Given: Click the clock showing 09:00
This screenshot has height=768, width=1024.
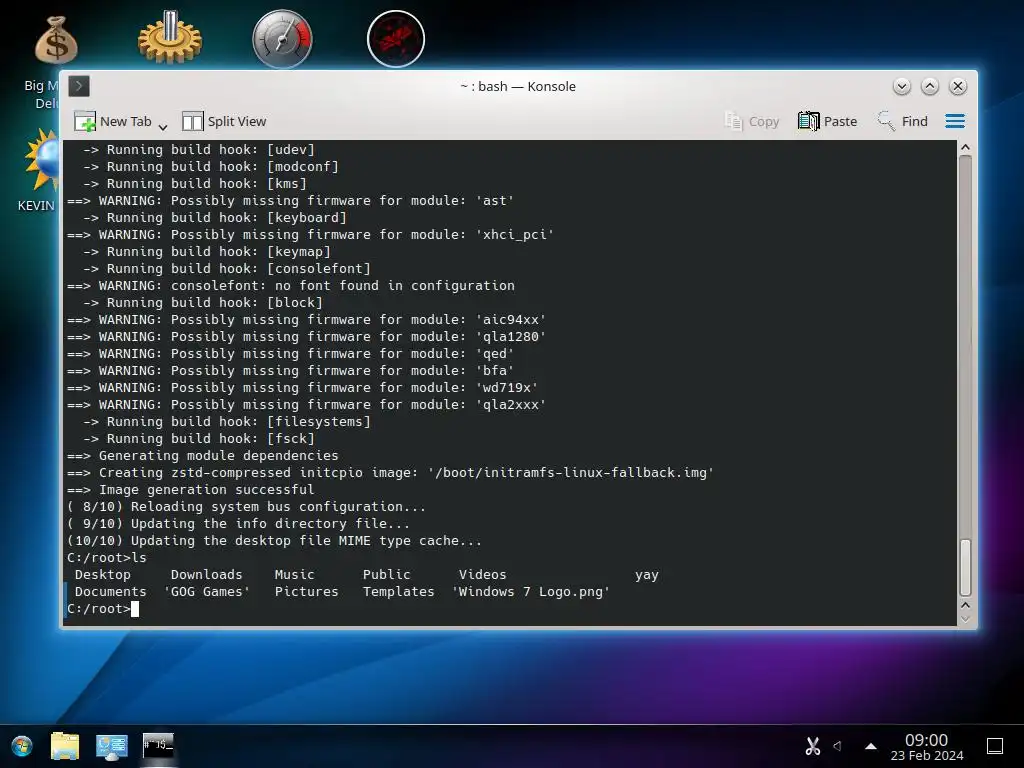Looking at the screenshot, I should tap(927, 747).
